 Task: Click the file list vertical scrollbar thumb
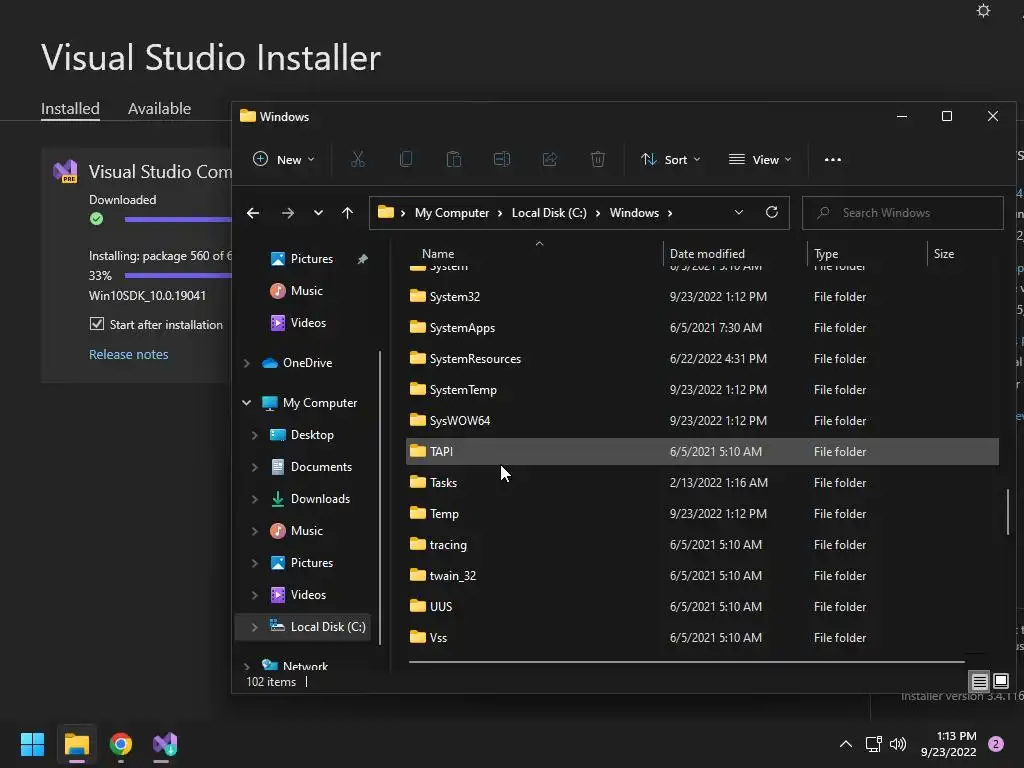click(x=1008, y=512)
